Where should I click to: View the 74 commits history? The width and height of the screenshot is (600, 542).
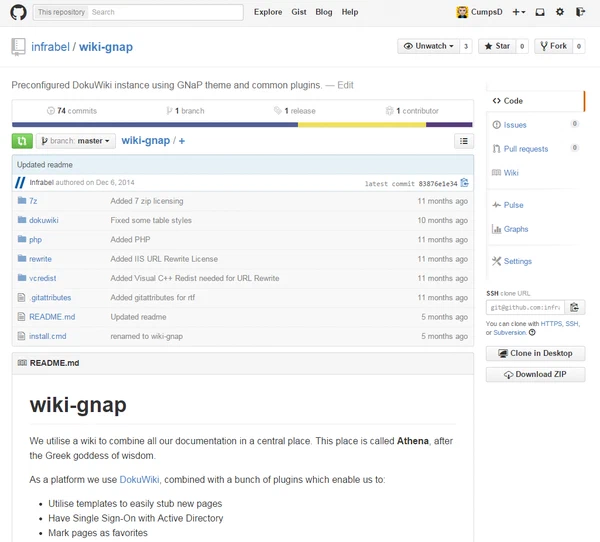pyautogui.click(x=72, y=111)
